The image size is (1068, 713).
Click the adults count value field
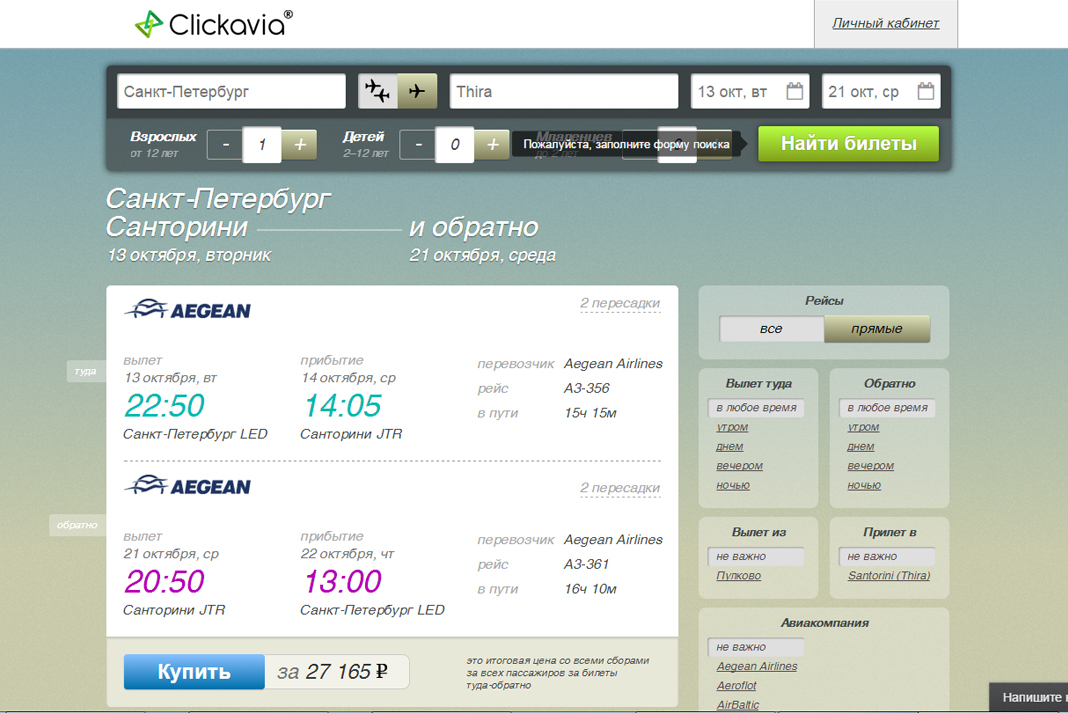(x=262, y=144)
